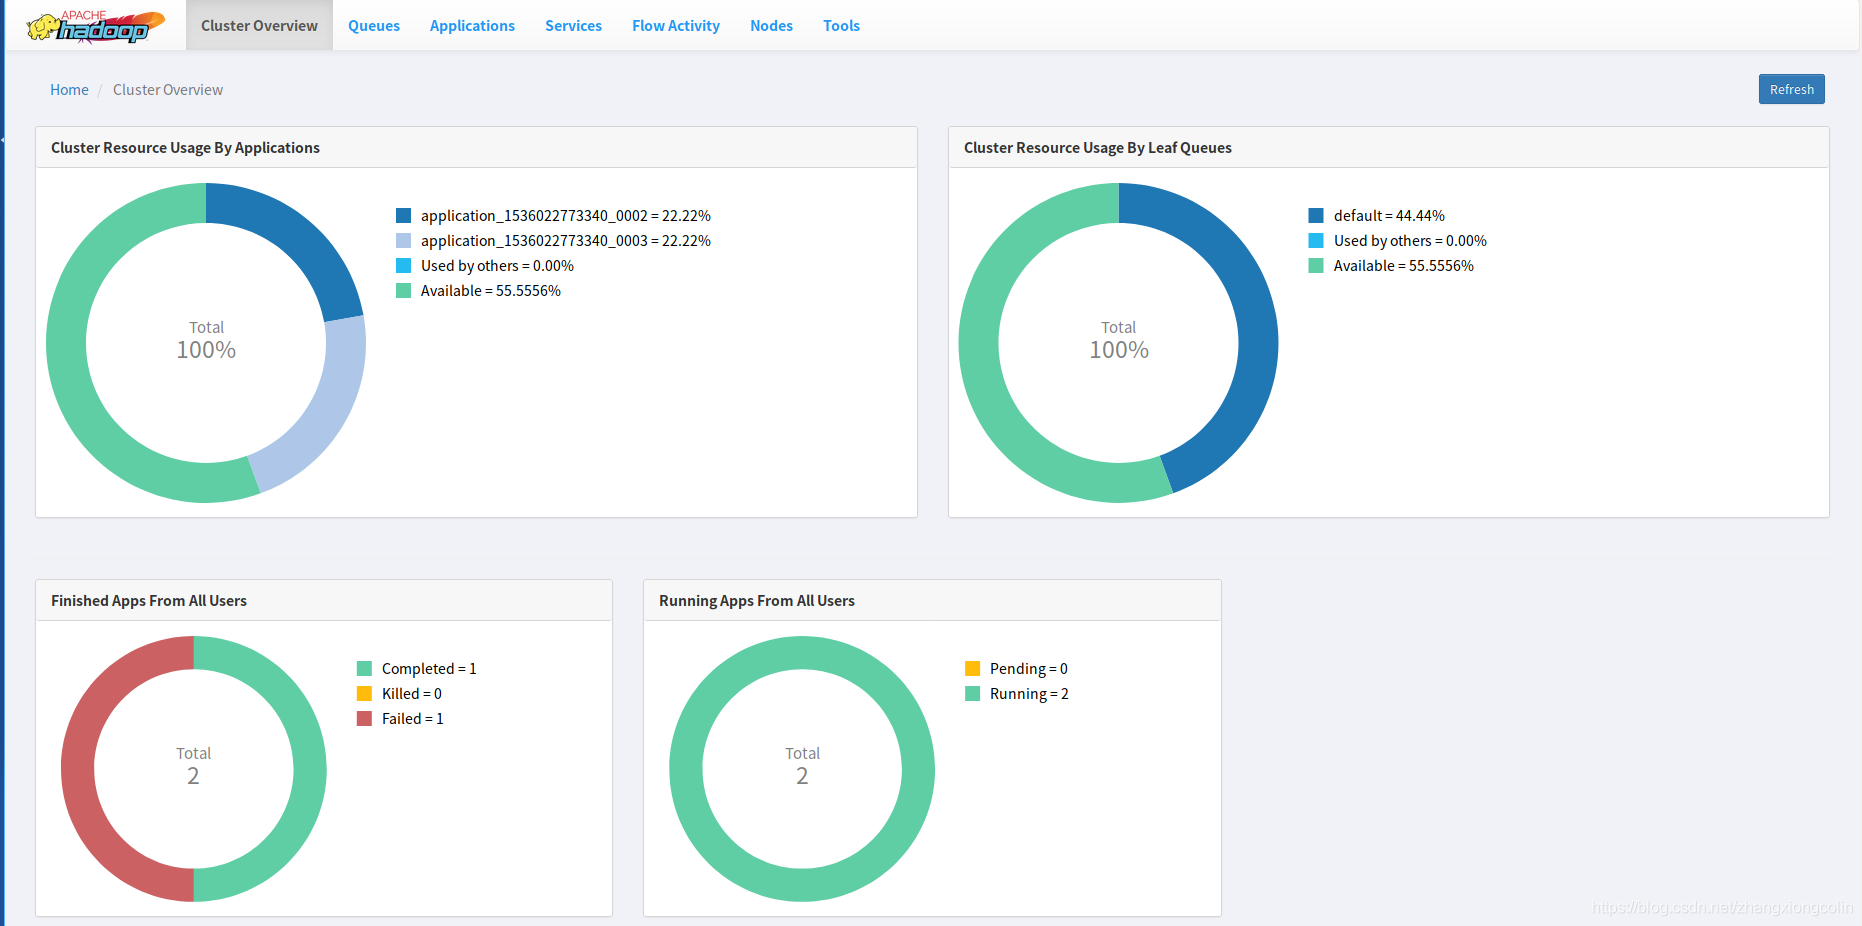Click Cluster Resource Usage By Applications heading
The height and width of the screenshot is (926, 1862).
click(185, 148)
